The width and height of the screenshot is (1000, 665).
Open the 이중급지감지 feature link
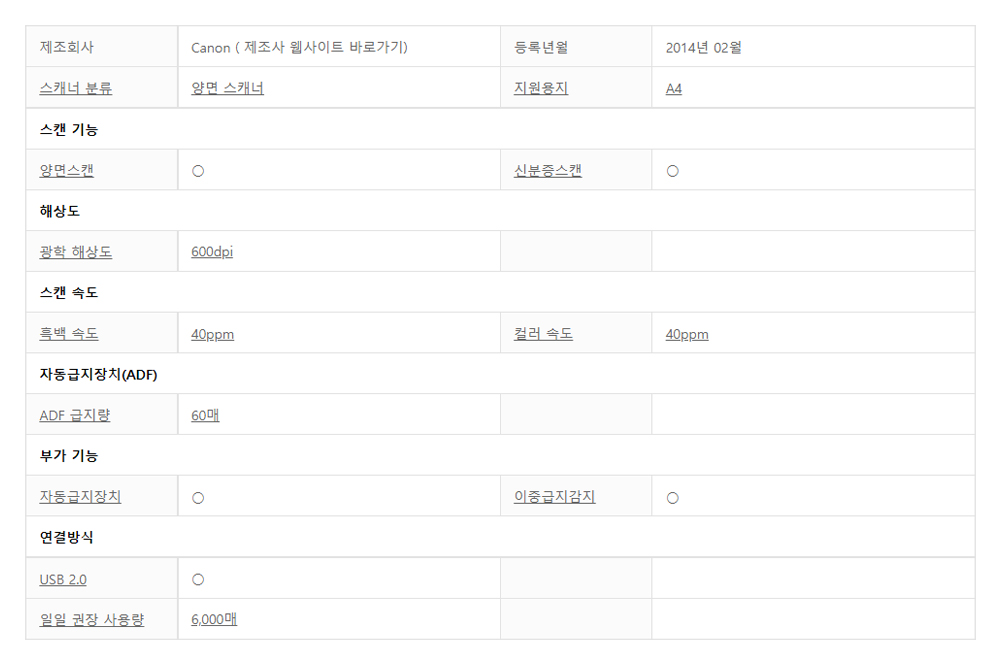[555, 497]
